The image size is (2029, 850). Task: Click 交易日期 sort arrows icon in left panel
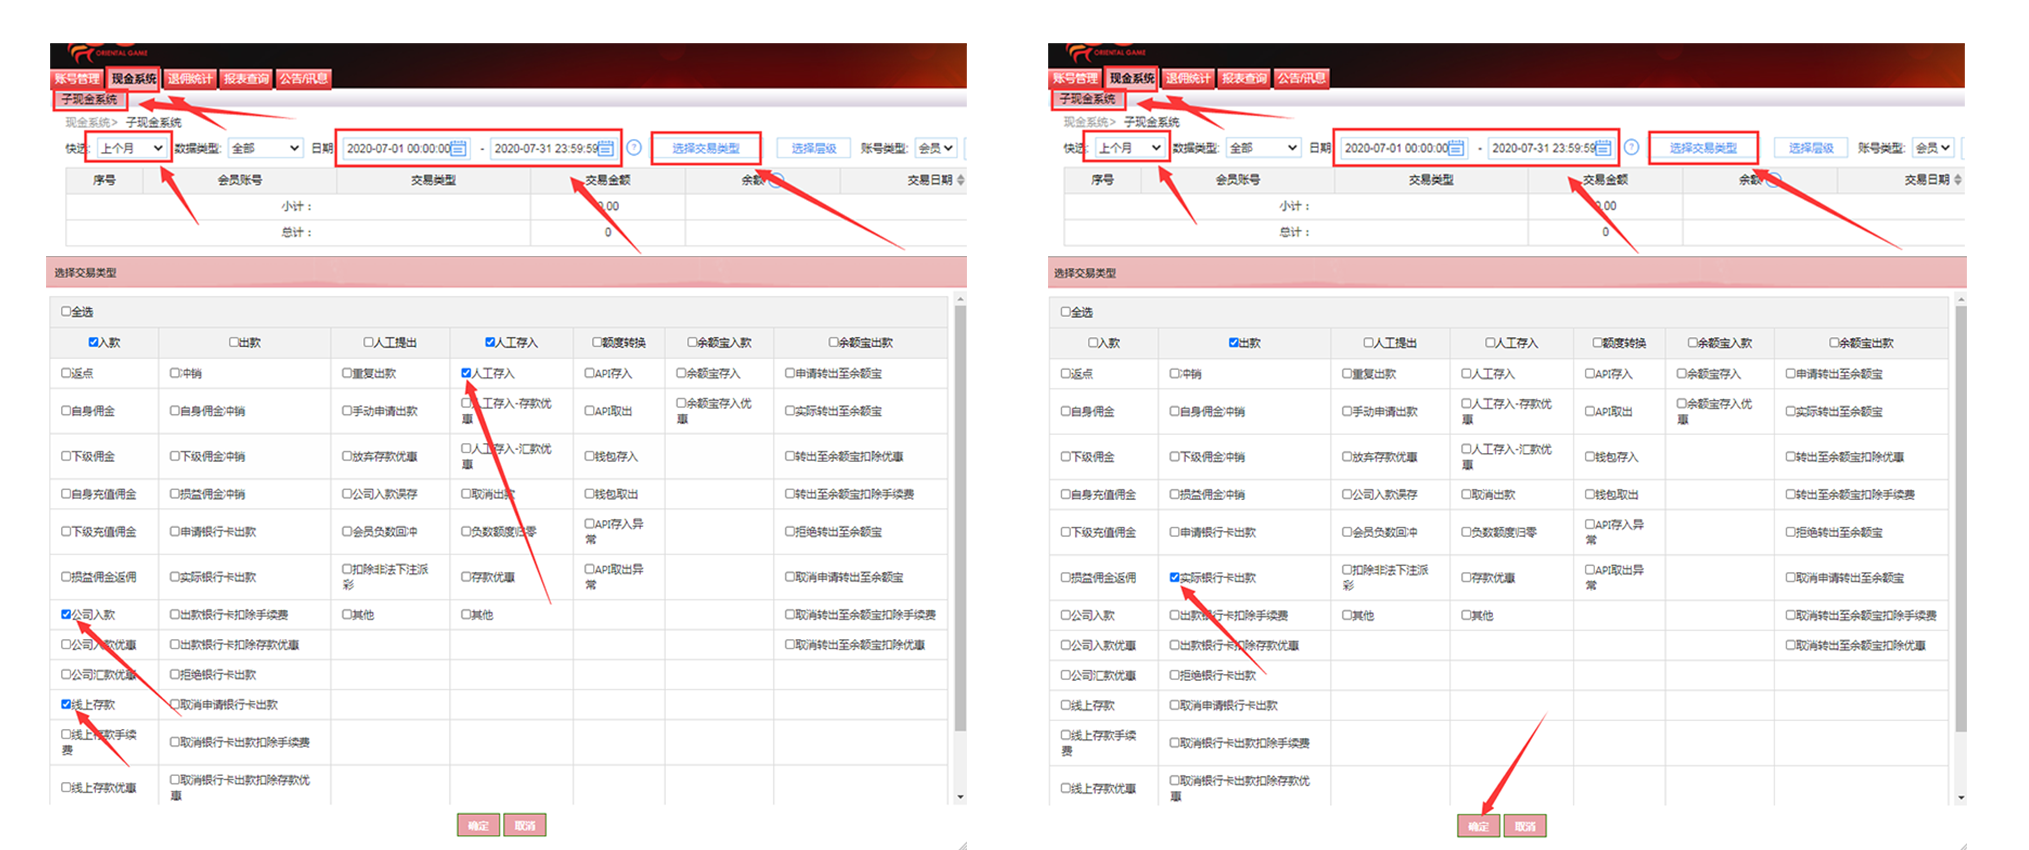pyautogui.click(x=960, y=180)
